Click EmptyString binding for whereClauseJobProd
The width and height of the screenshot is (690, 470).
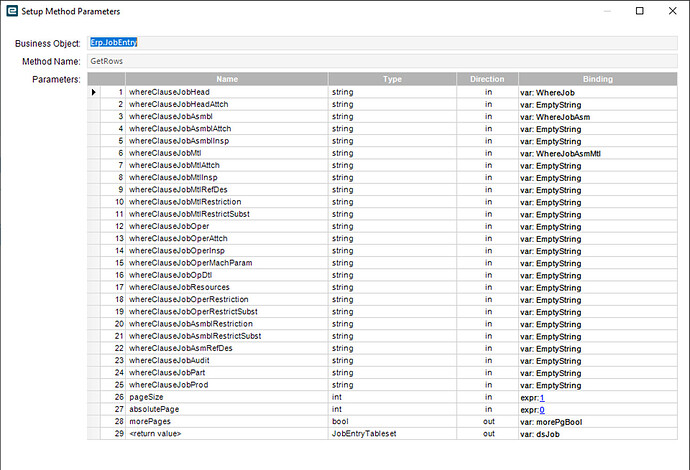point(598,385)
